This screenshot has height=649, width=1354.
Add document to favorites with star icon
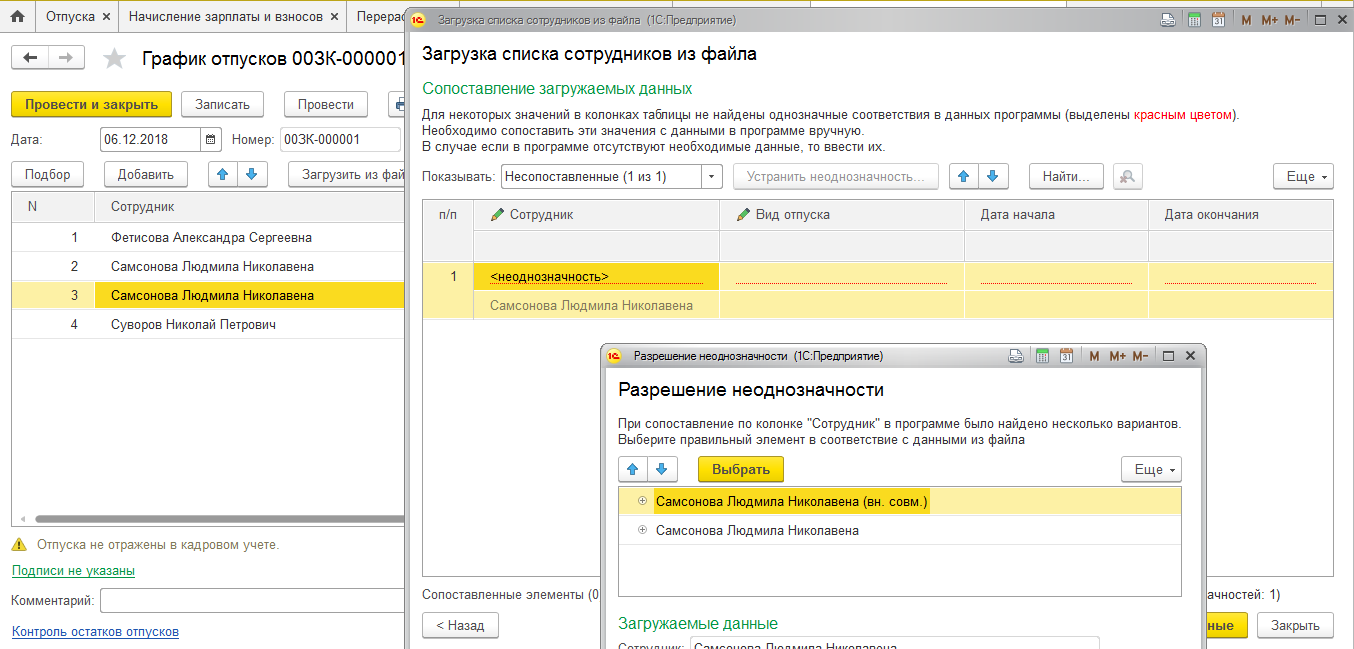pyautogui.click(x=115, y=59)
